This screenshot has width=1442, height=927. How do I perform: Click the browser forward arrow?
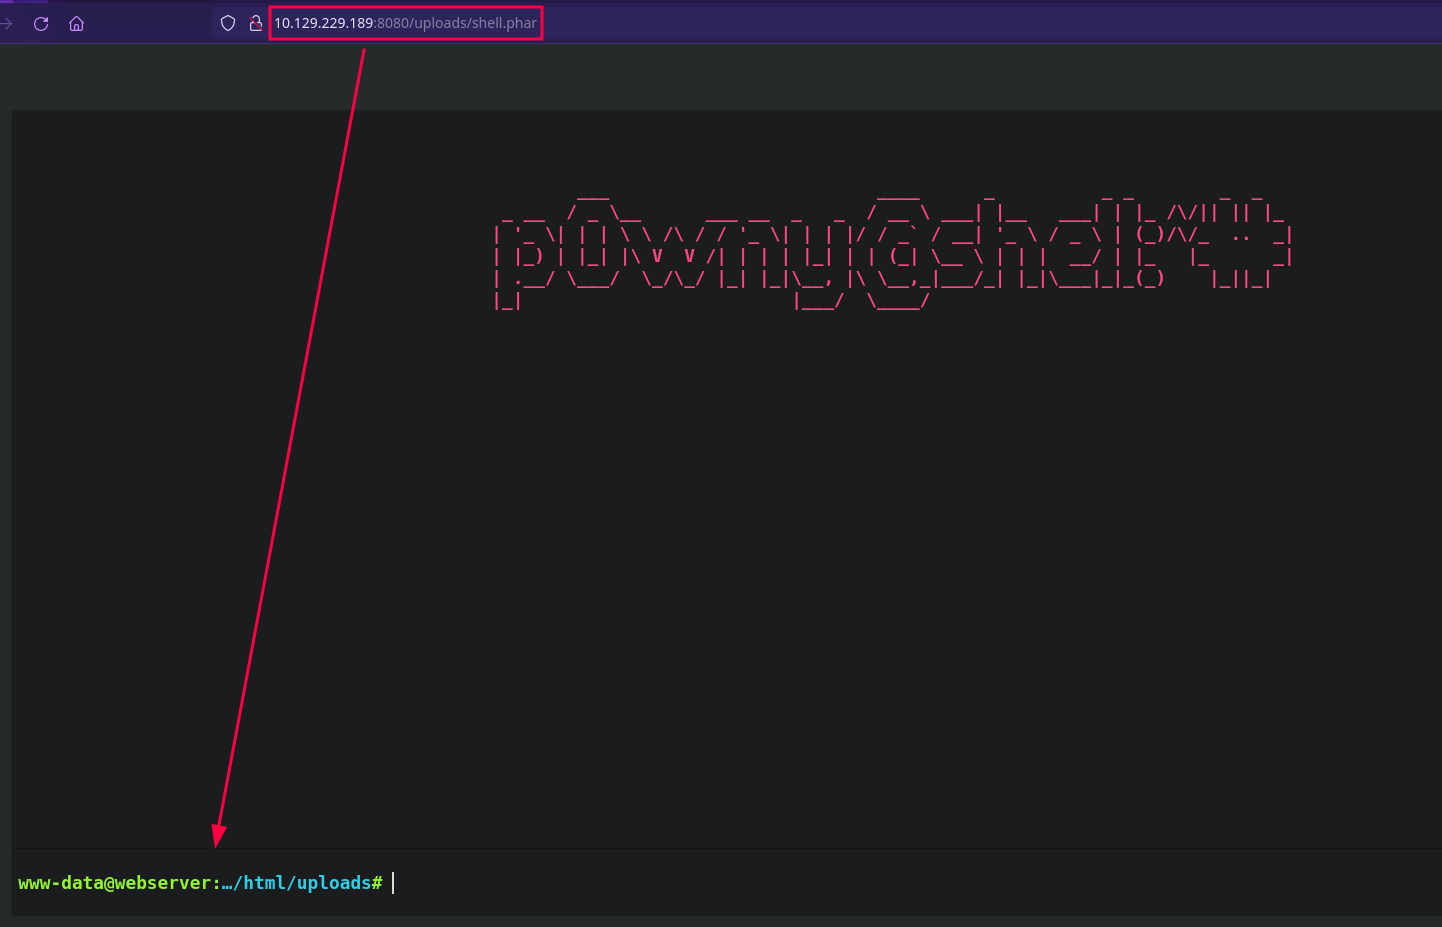(6, 23)
